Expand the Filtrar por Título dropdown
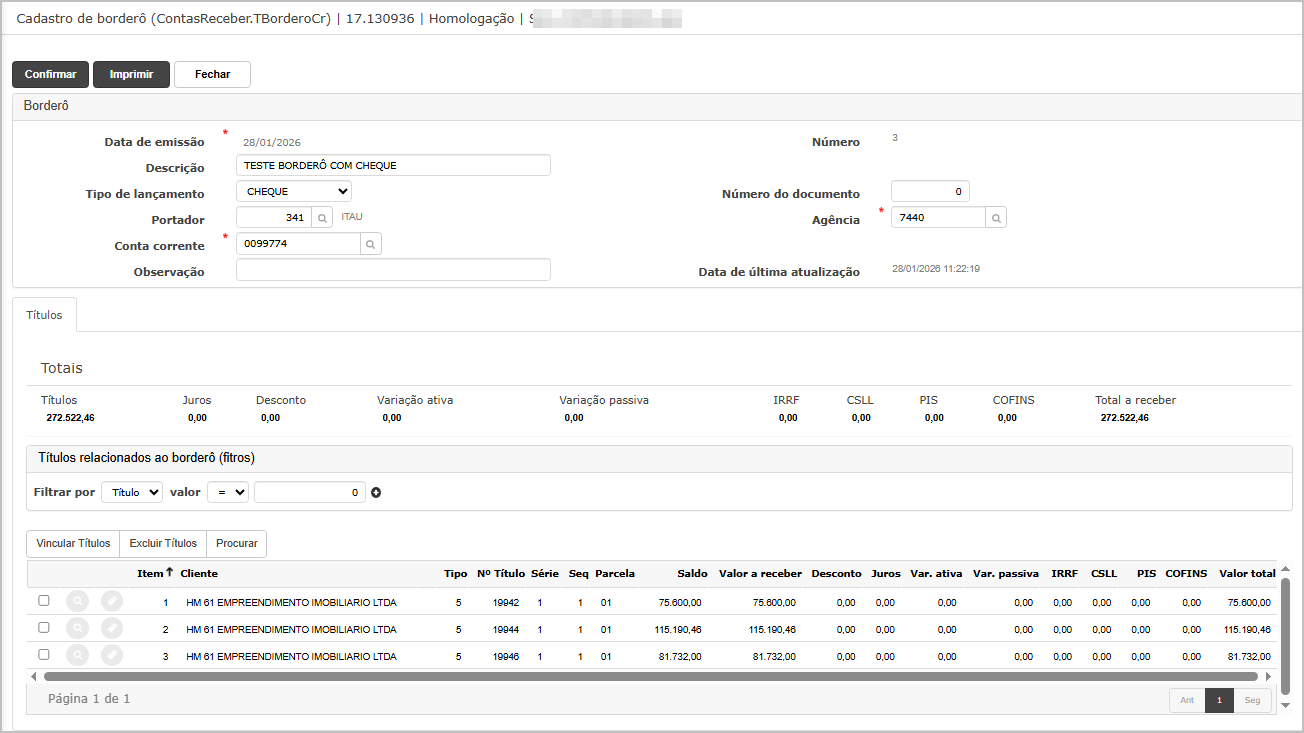Screen dimensions: 1304x733 pos(131,492)
